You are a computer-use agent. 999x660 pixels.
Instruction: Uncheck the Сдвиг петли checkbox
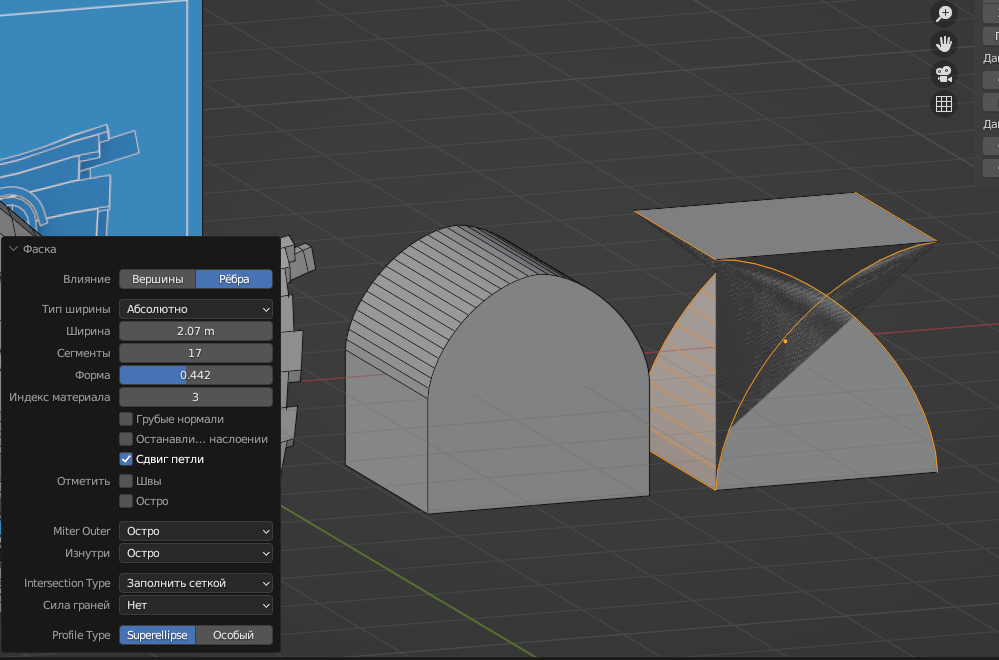click(x=126, y=459)
